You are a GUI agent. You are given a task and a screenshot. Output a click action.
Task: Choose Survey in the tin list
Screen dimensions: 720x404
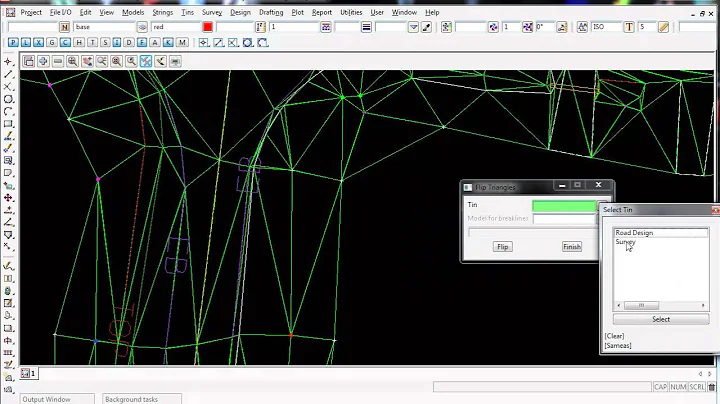pos(625,241)
